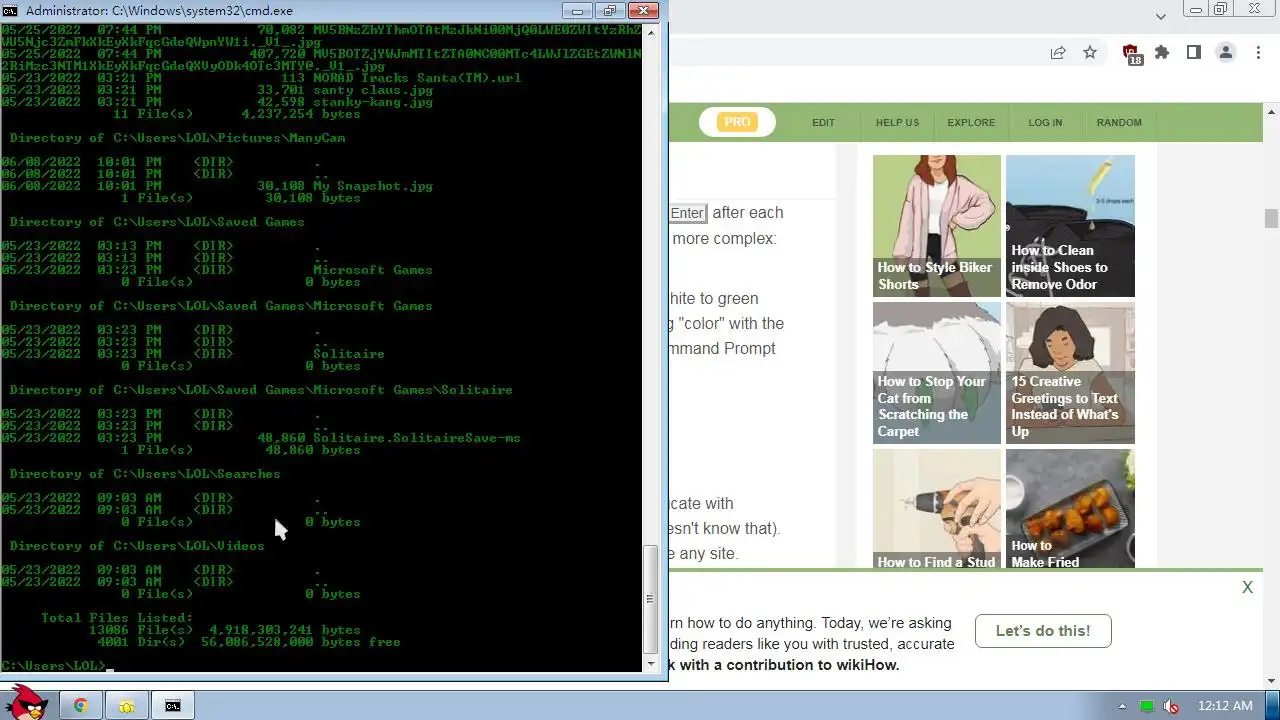Click the cmd vertical scrollbar thumb

(x=650, y=598)
